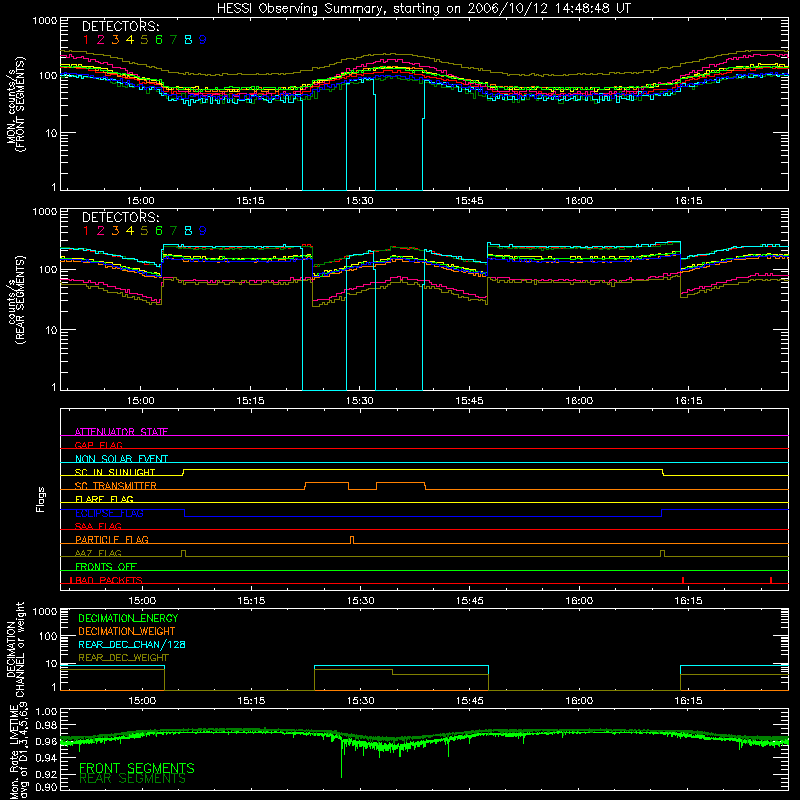Screen dimensions: 800x800
Task: Click the PARTICLE FLAG label
Action: pyautogui.click(x=112, y=540)
